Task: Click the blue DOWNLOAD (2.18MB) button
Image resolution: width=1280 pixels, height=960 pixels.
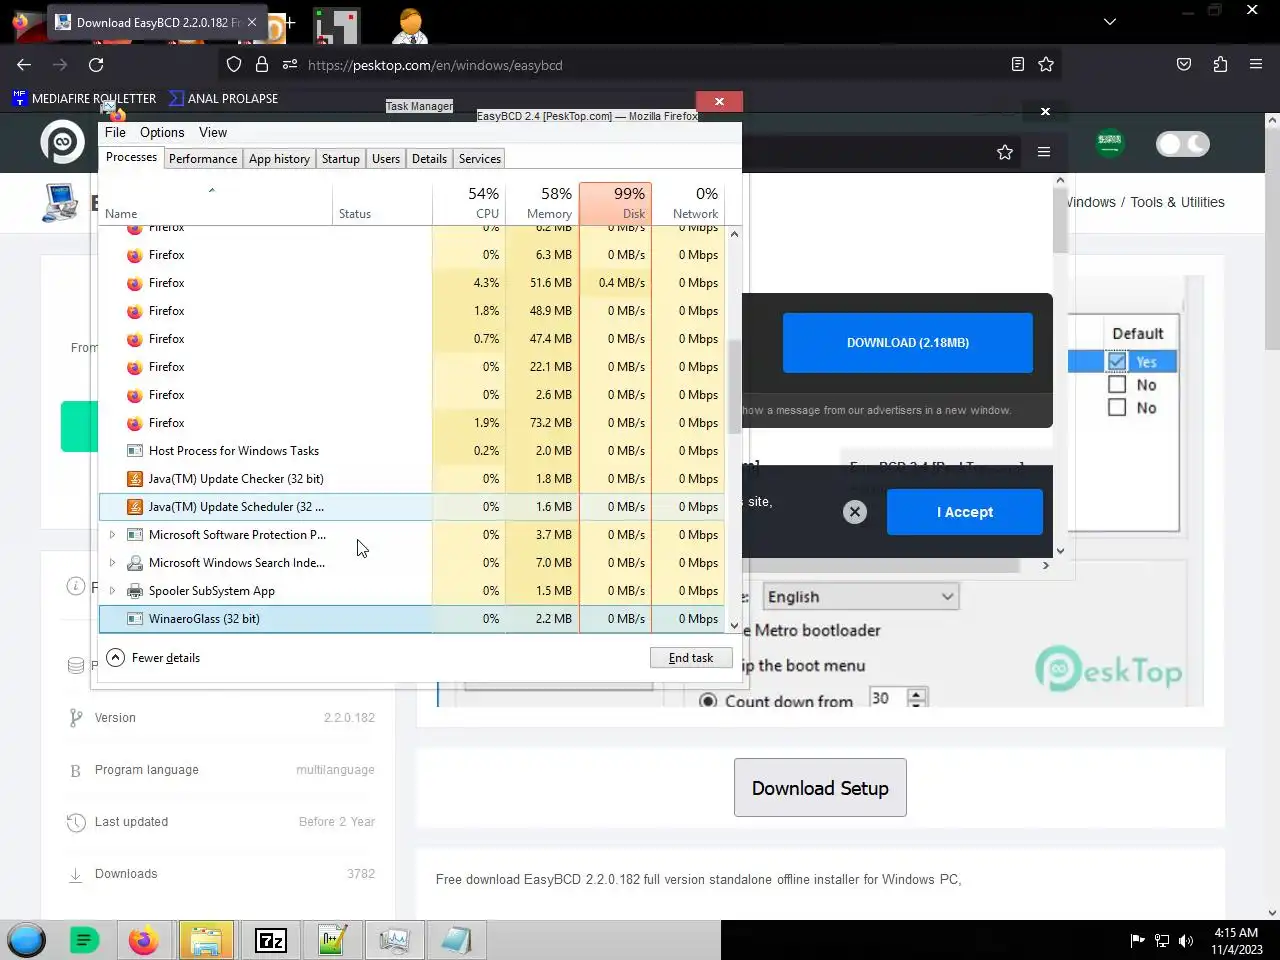Action: pos(908,343)
